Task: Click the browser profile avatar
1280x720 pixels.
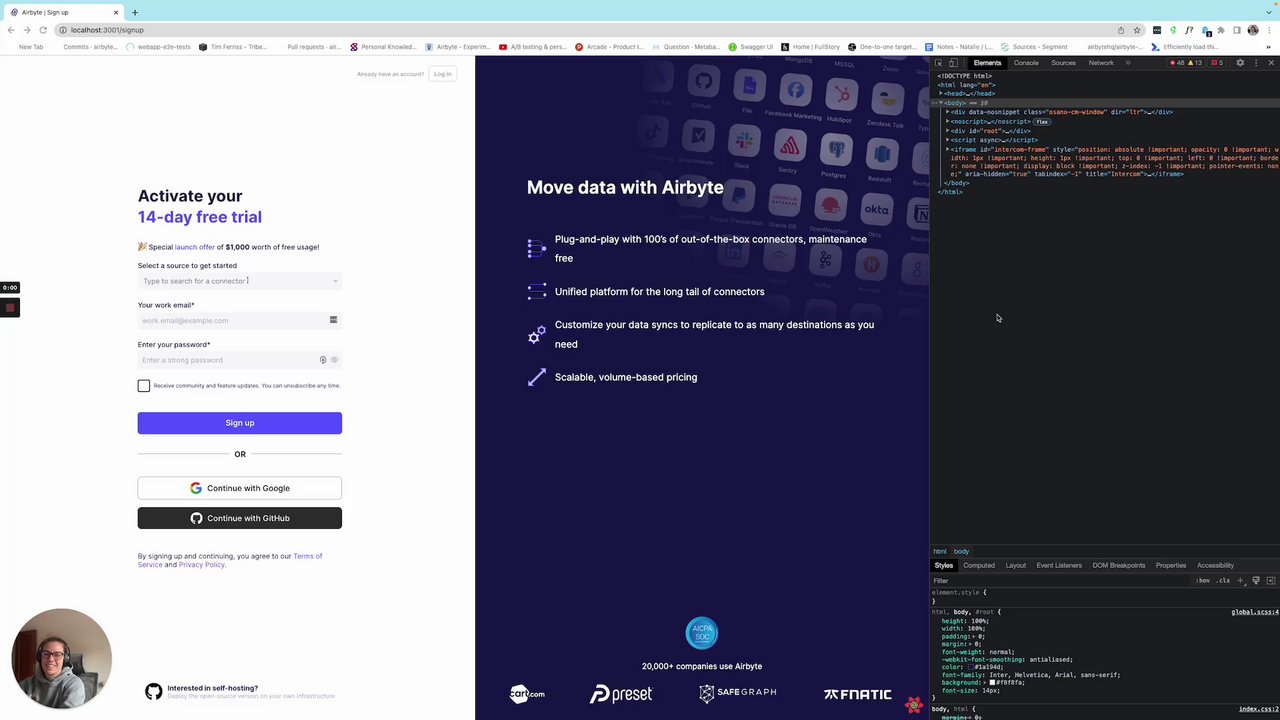Action: (x=1253, y=30)
